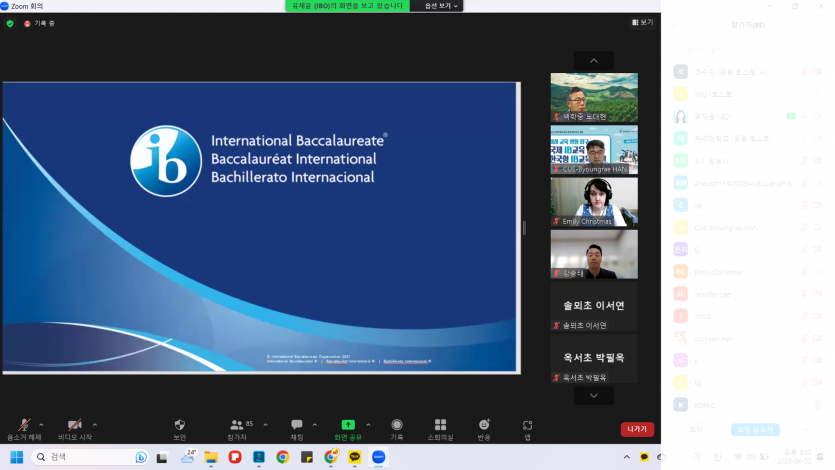Click the taskbar 검색 search box
835x470 pixels.
click(89, 457)
